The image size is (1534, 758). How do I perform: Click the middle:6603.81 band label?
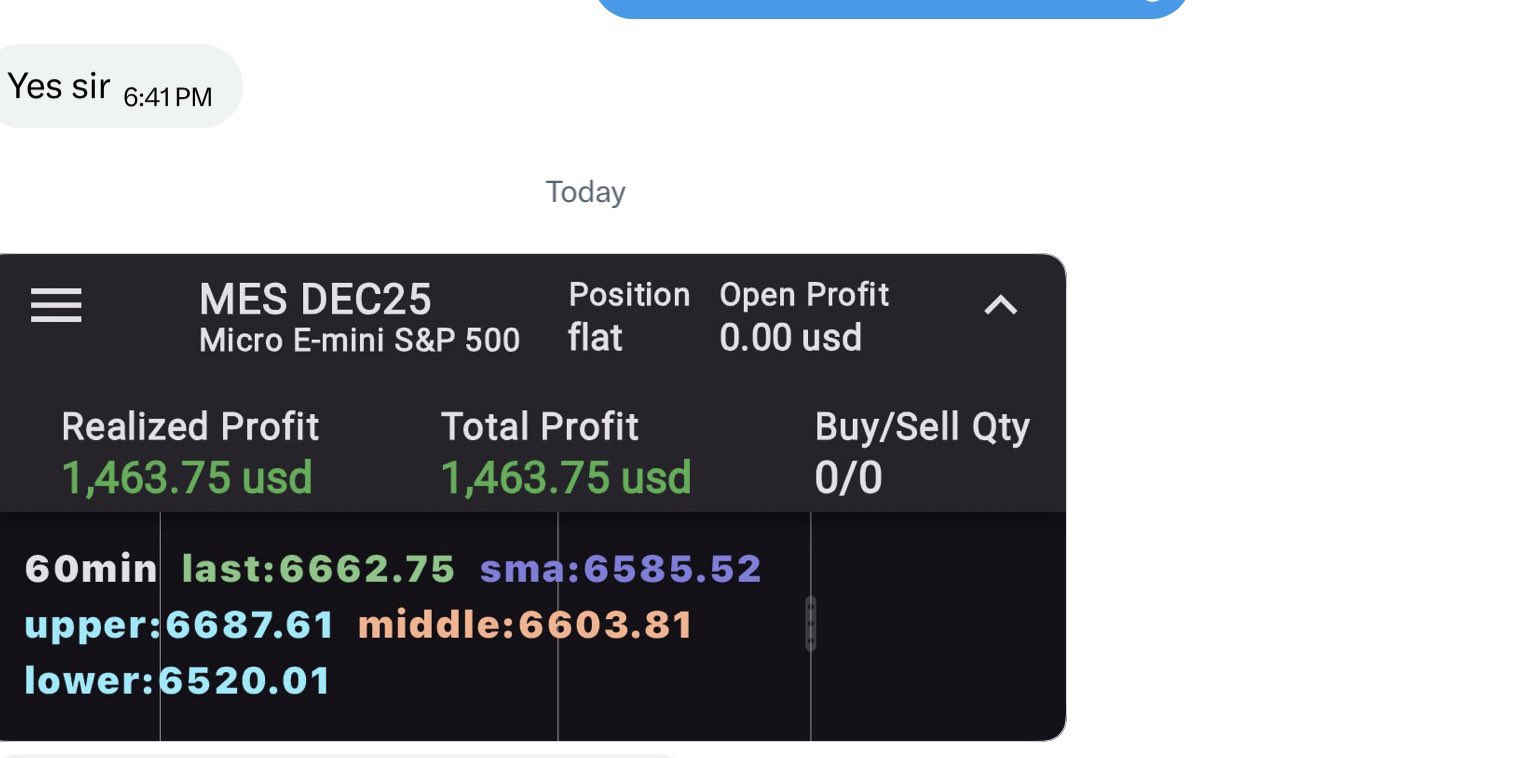coord(525,625)
